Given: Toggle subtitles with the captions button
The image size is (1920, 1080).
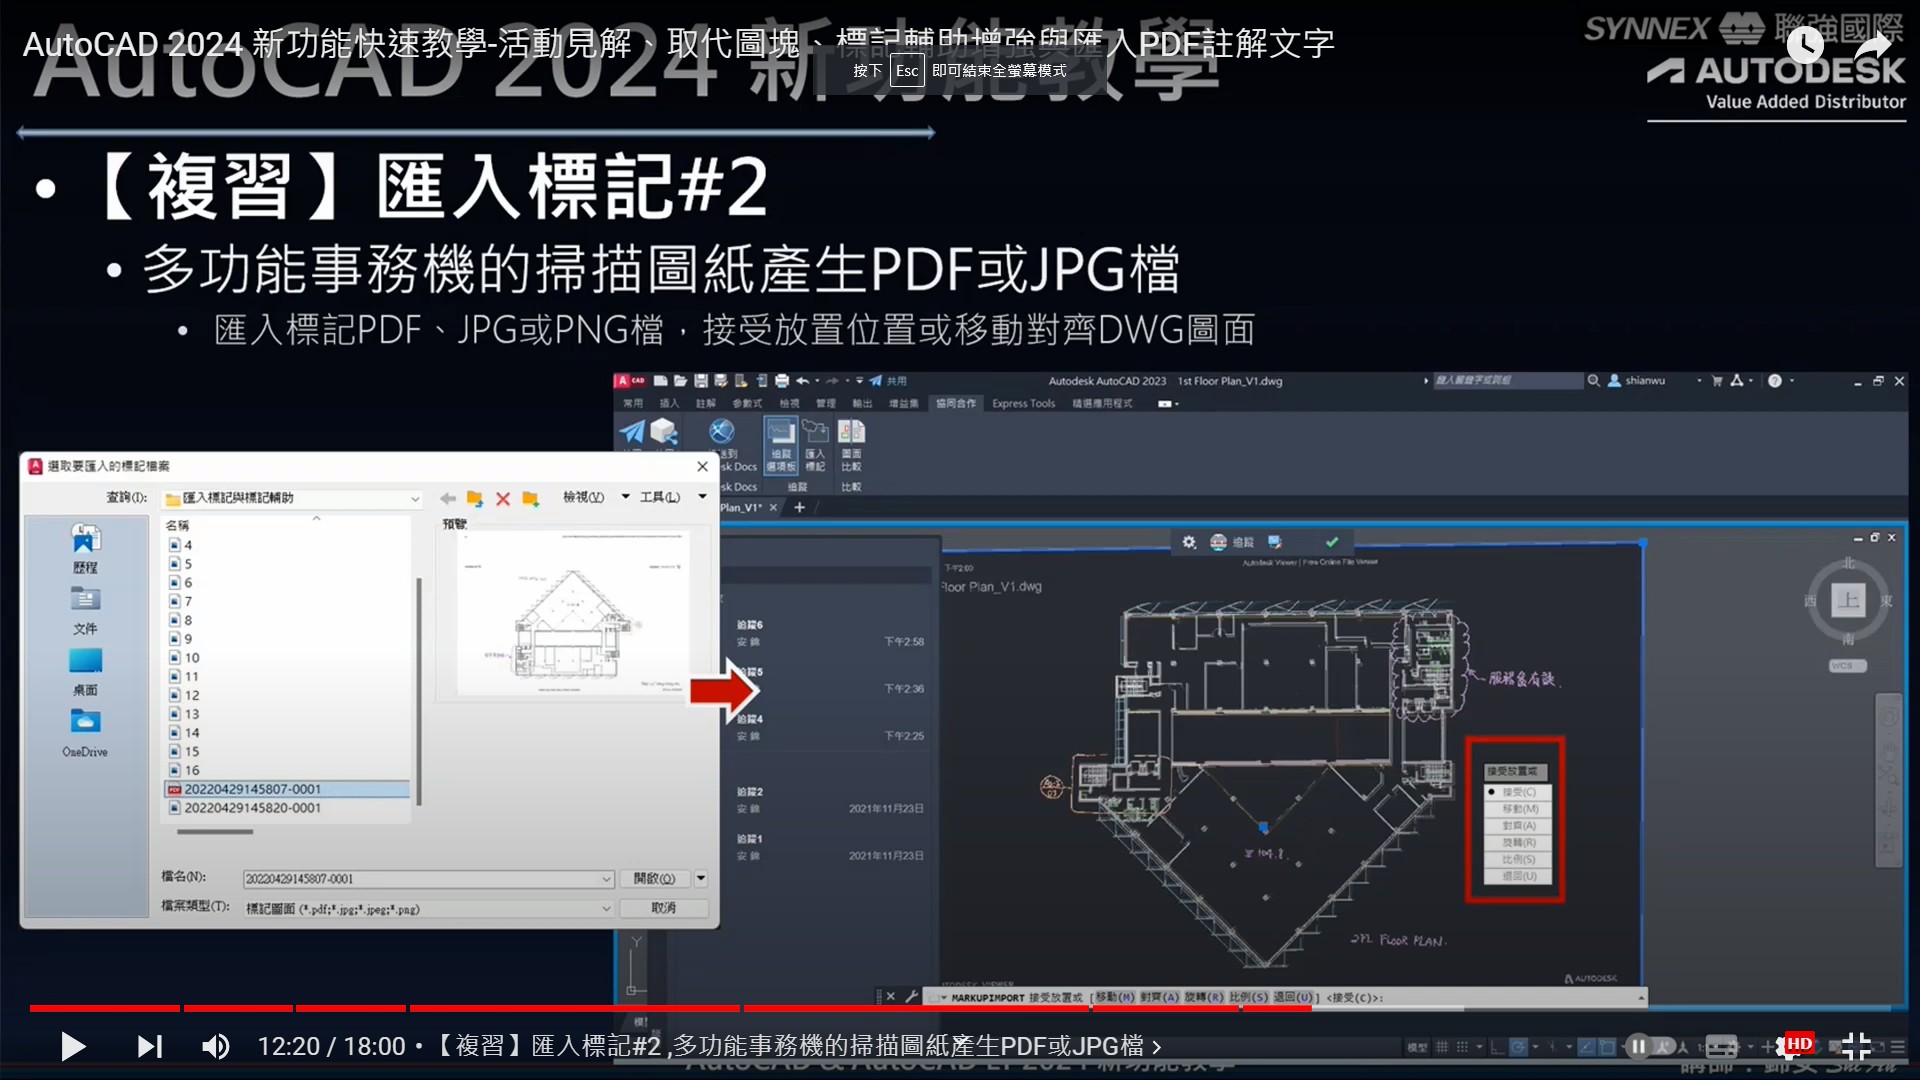Looking at the screenshot, I should (x=1721, y=1046).
